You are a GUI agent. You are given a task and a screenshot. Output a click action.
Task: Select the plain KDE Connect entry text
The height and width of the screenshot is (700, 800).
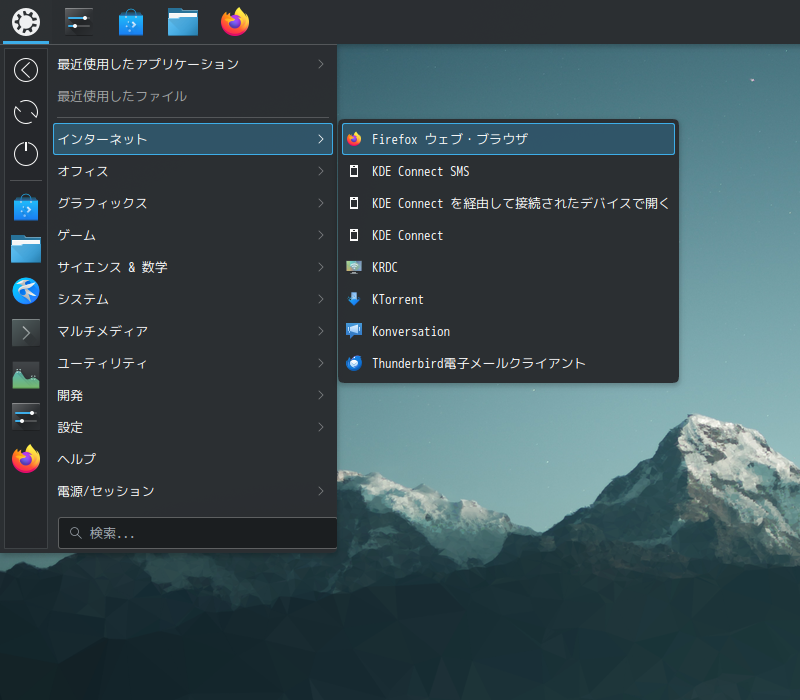click(407, 235)
